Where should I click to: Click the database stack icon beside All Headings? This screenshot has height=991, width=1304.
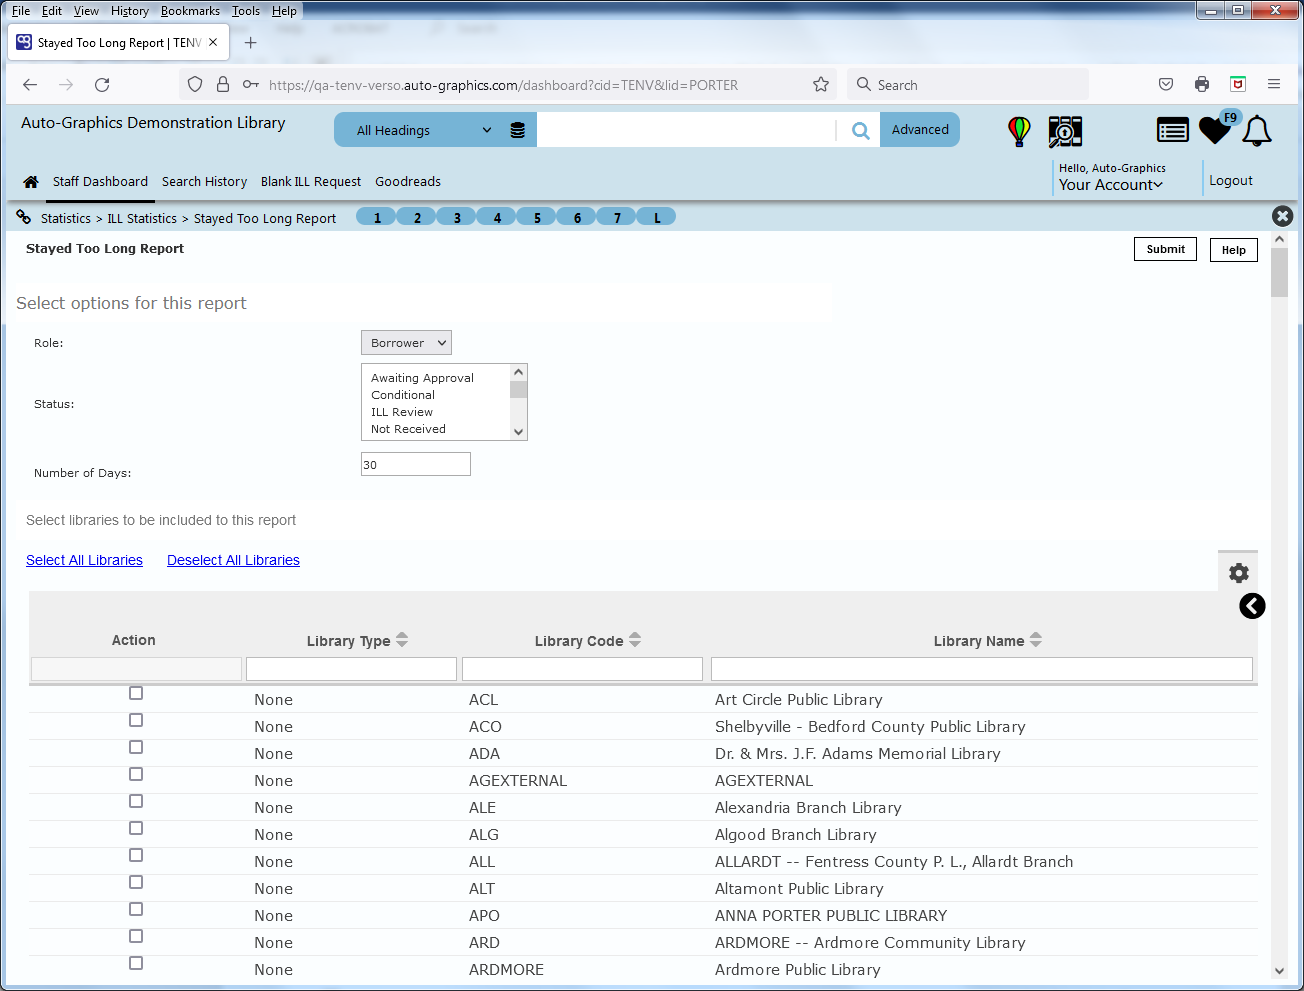(x=518, y=130)
